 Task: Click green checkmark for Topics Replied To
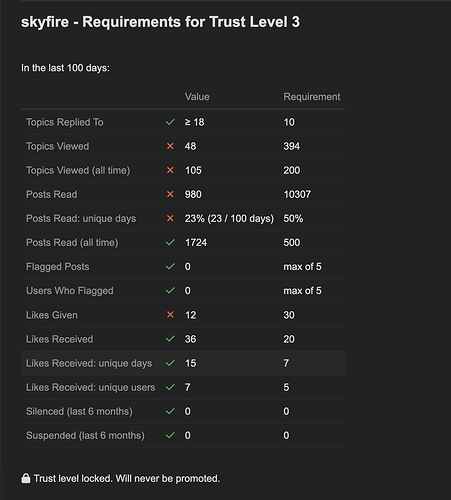coord(170,122)
